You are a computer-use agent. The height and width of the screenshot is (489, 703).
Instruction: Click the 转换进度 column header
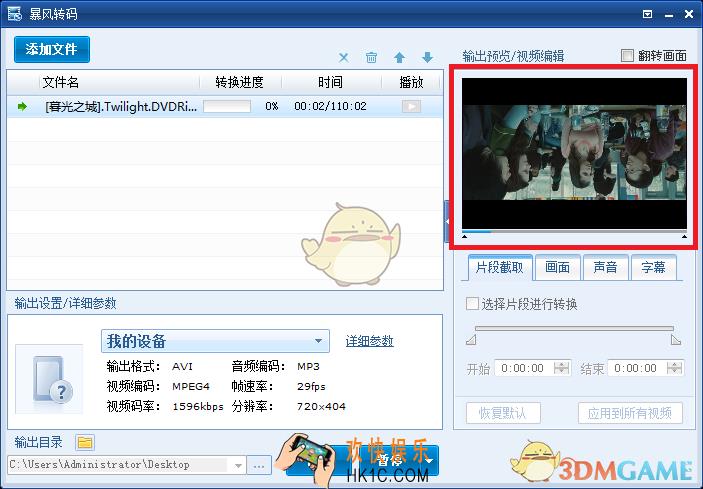coord(239,82)
